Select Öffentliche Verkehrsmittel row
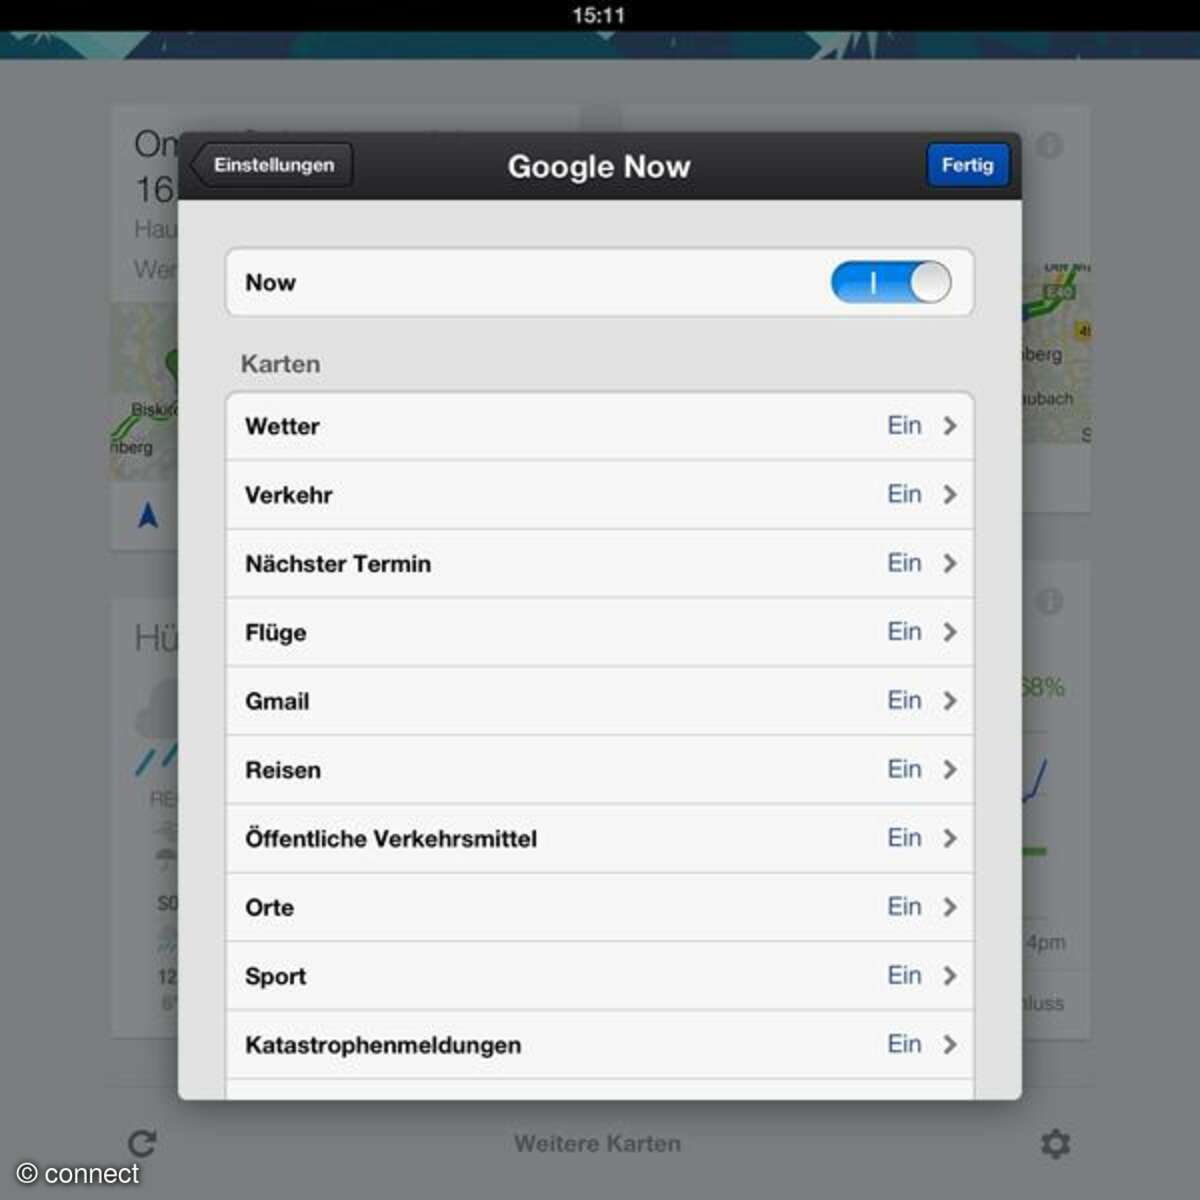 (600, 838)
